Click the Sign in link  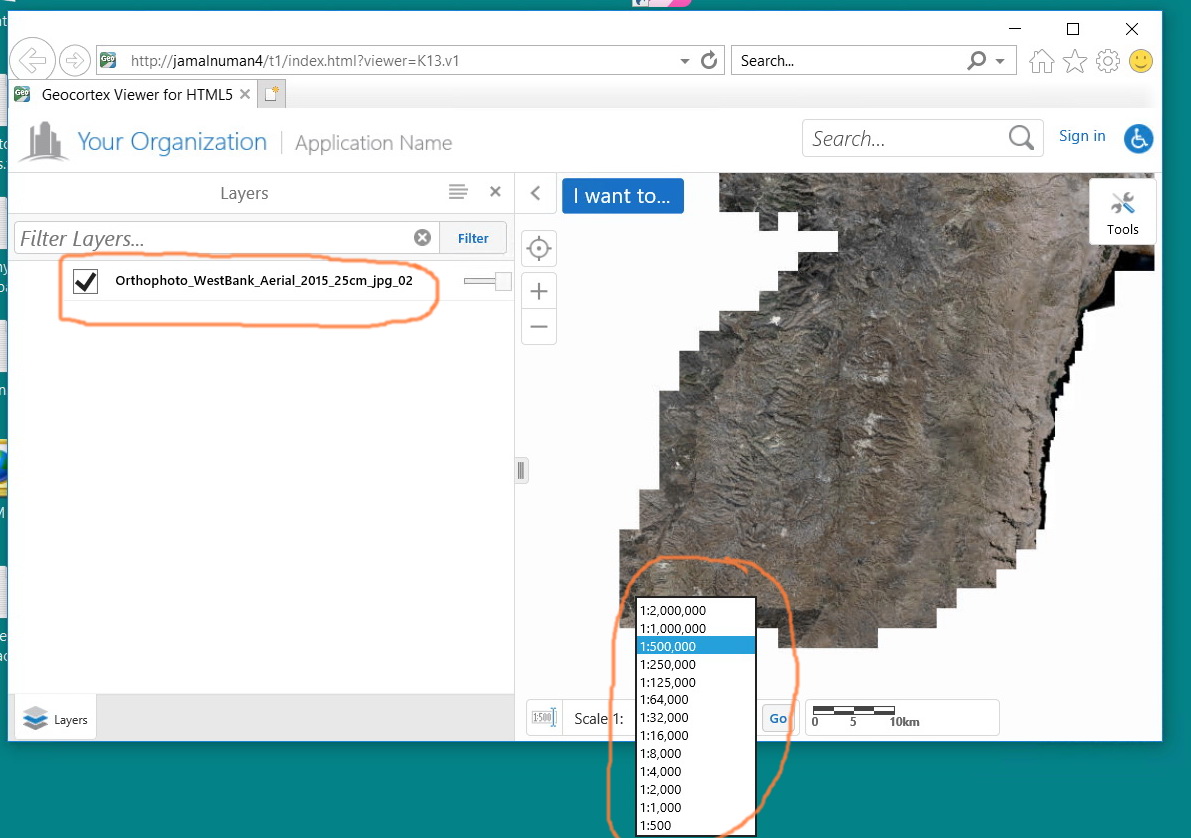(1082, 136)
